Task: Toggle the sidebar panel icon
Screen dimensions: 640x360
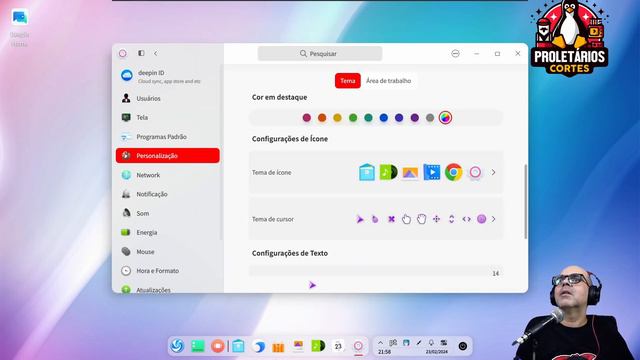Action: click(x=141, y=53)
